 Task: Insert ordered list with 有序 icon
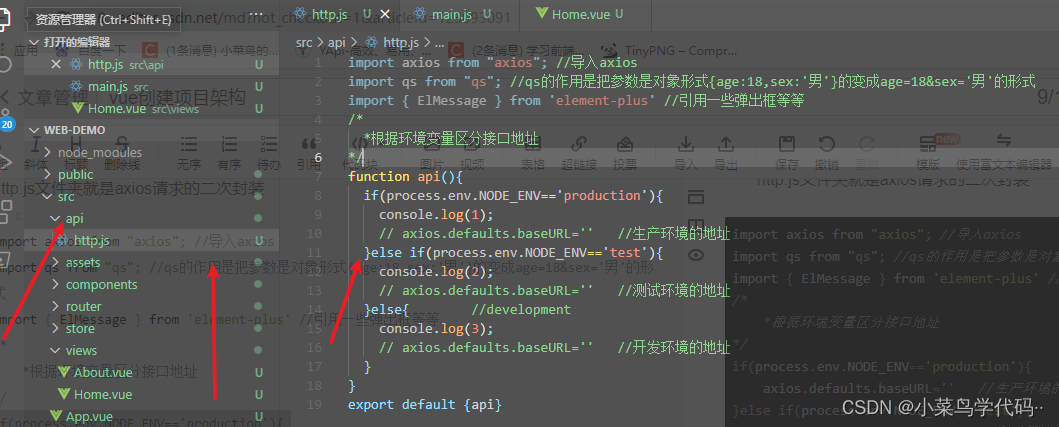pos(230,144)
